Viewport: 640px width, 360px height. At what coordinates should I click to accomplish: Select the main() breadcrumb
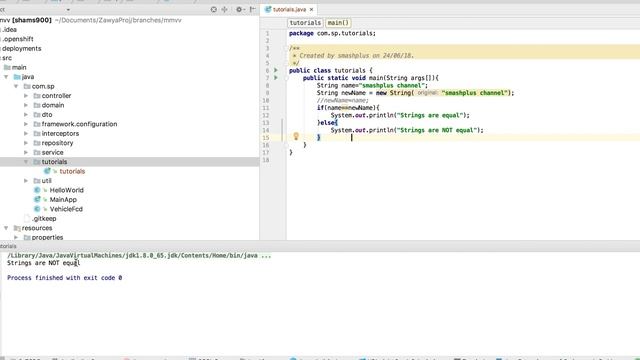338,23
